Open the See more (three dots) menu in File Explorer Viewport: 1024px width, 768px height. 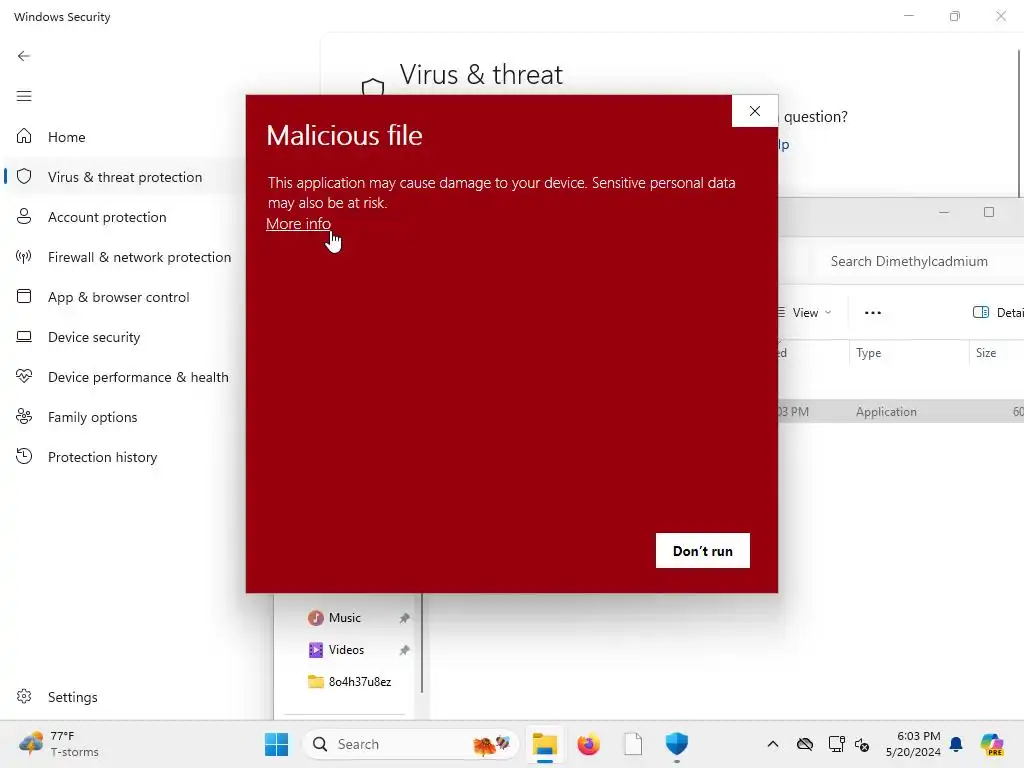[x=872, y=312]
